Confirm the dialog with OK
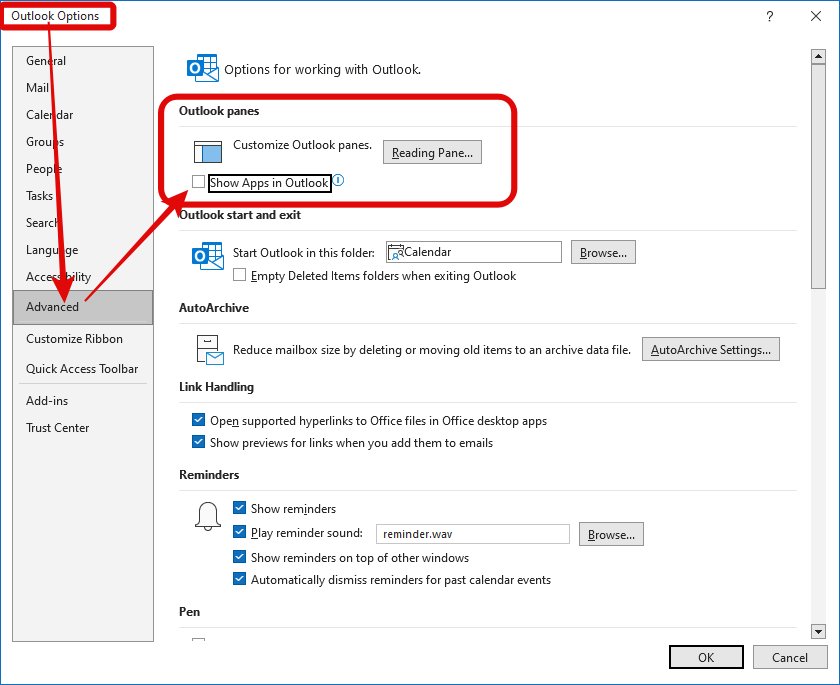The image size is (840, 685). 706,657
